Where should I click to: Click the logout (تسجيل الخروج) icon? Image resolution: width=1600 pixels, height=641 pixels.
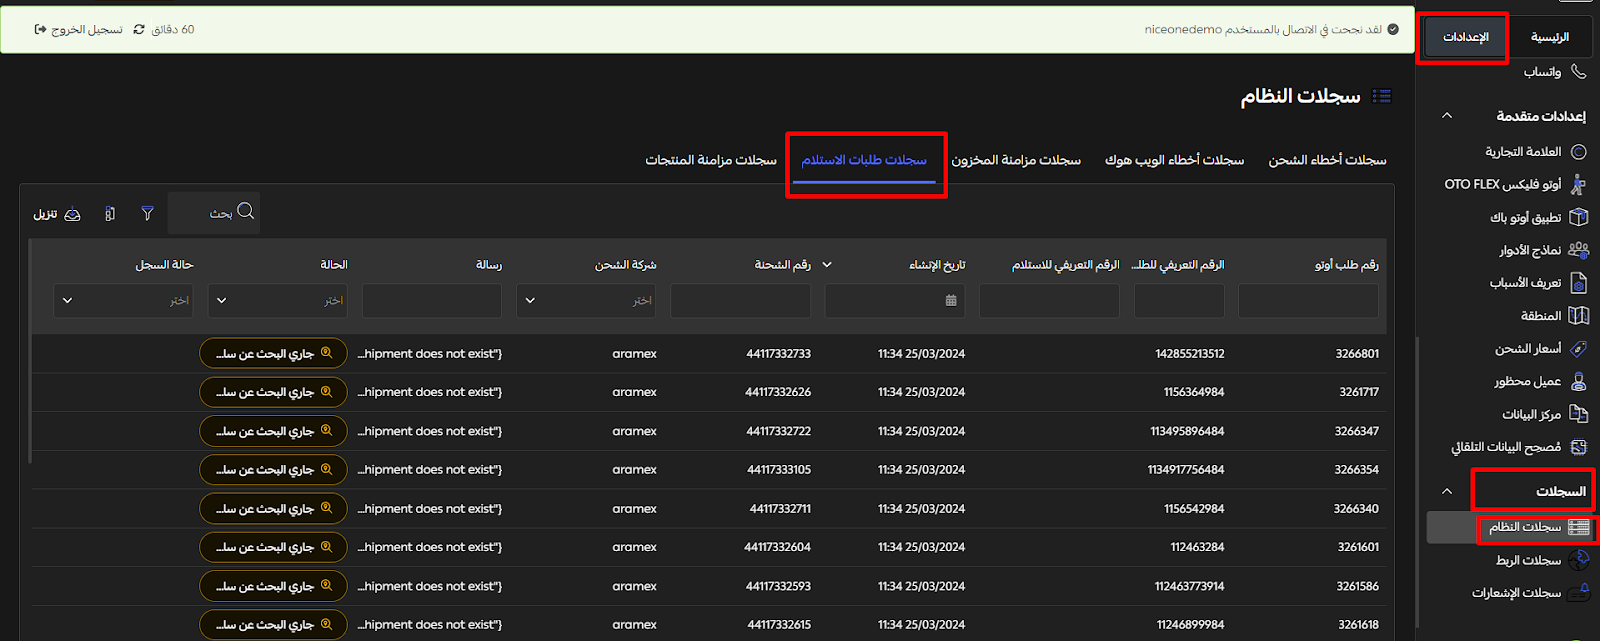tap(40, 30)
